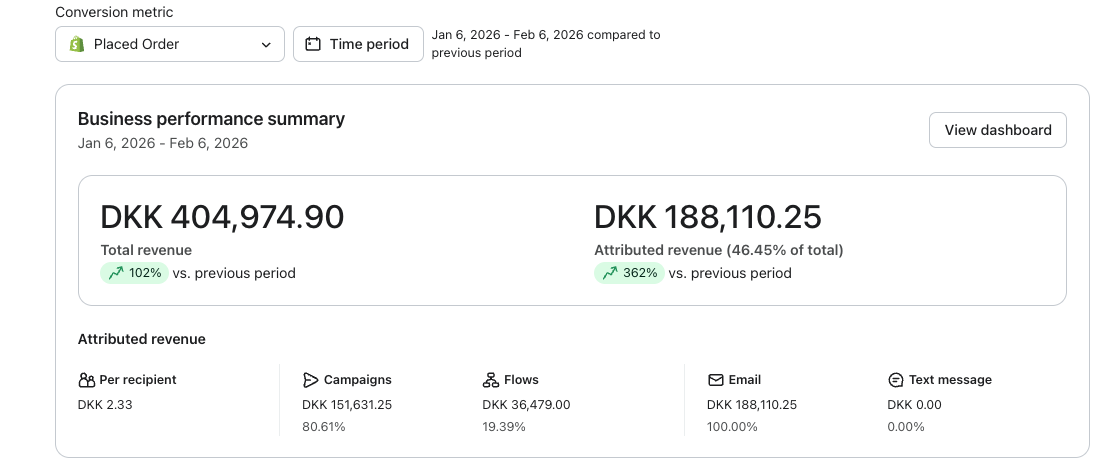Image resolution: width=1117 pixels, height=469 pixels.
Task: Select the total revenue DKK 404,974.90
Action: click(x=222, y=217)
